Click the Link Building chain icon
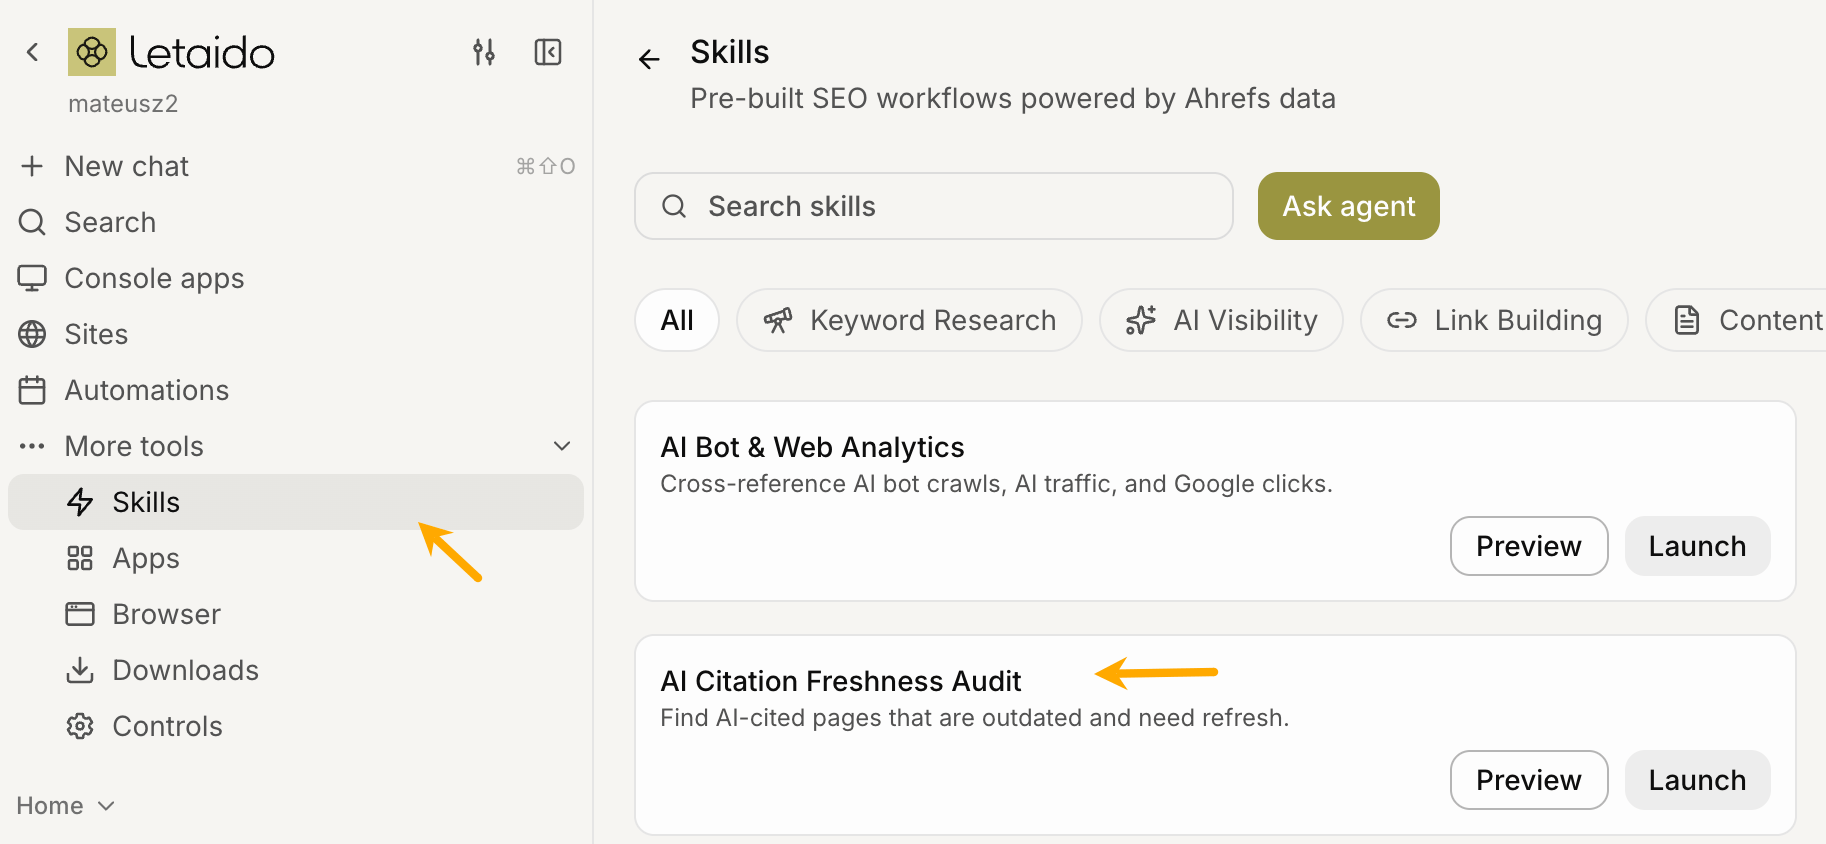This screenshot has width=1826, height=844. coord(1402,320)
